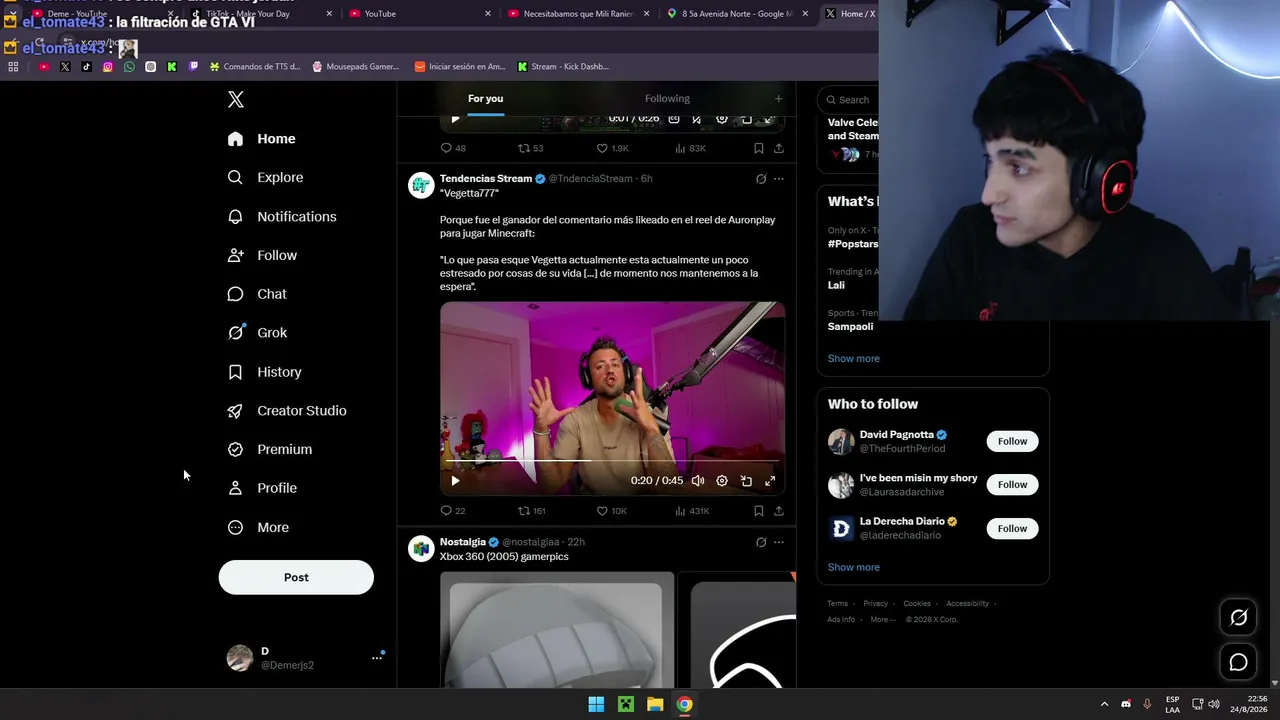
Task: Open the floating messages button
Action: 1238,662
